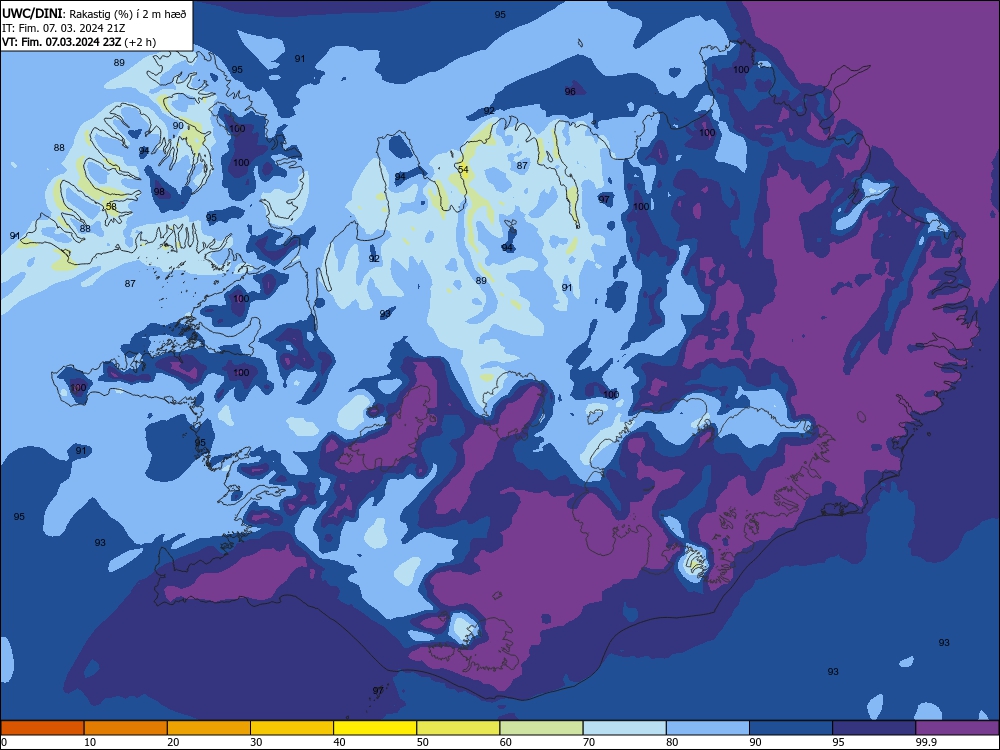The height and width of the screenshot is (750, 1000).
Task: Click the header title 'UWC/DINI: Rakastig (%) í 2 m hæð'
Action: point(94,13)
